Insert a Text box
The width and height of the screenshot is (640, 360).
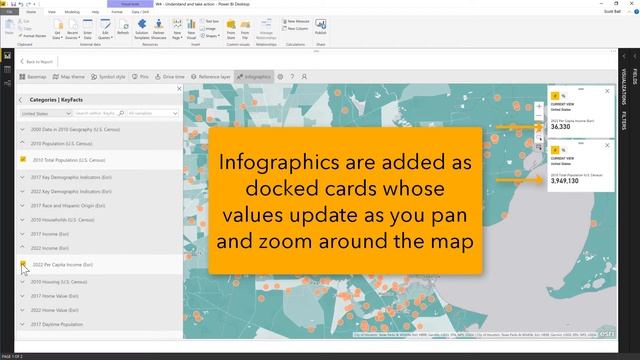[210, 21]
